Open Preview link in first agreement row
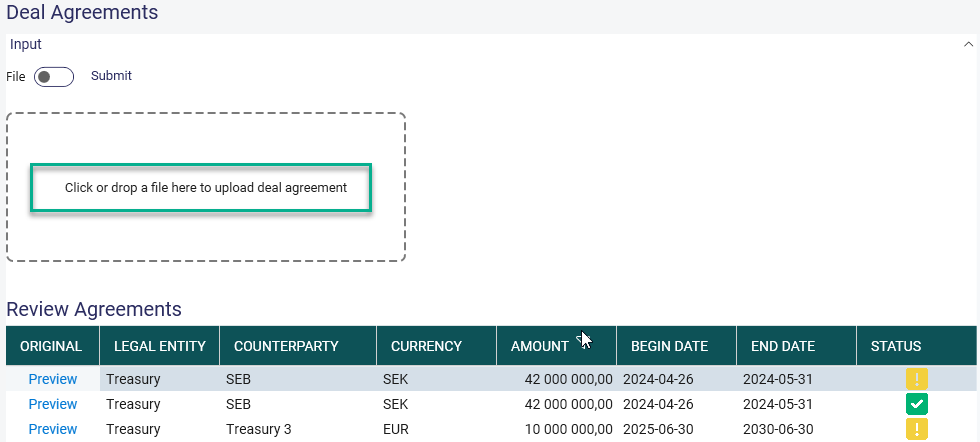Viewport: 980px width, 442px height. point(53,379)
